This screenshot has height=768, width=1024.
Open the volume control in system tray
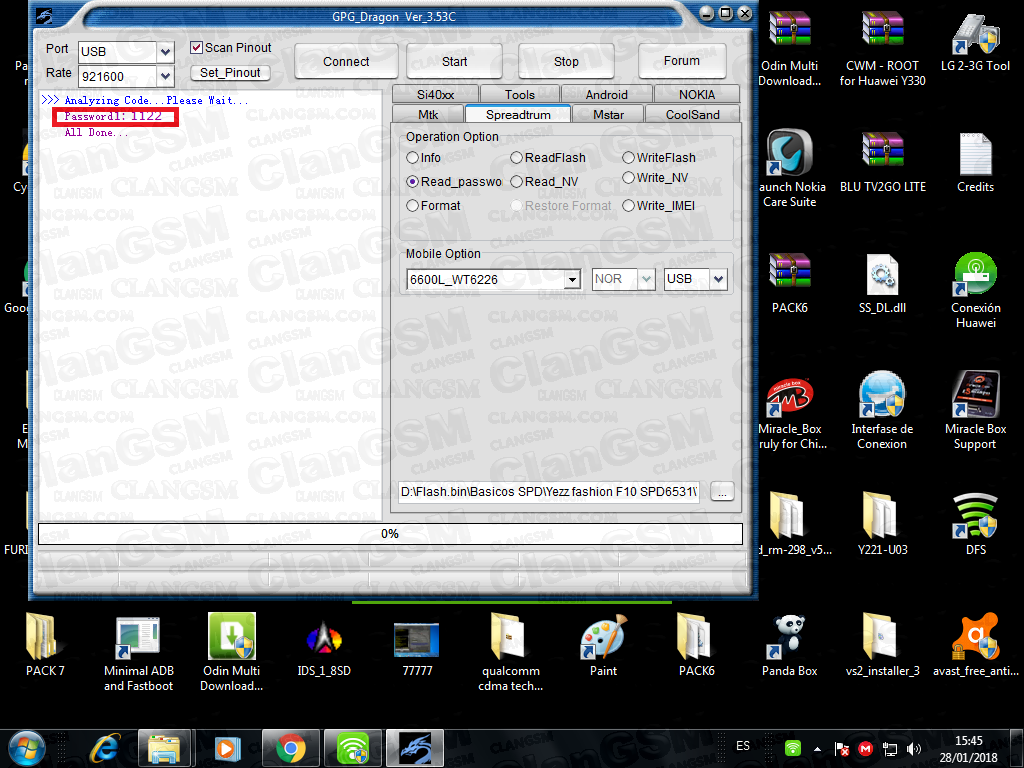(x=914, y=748)
